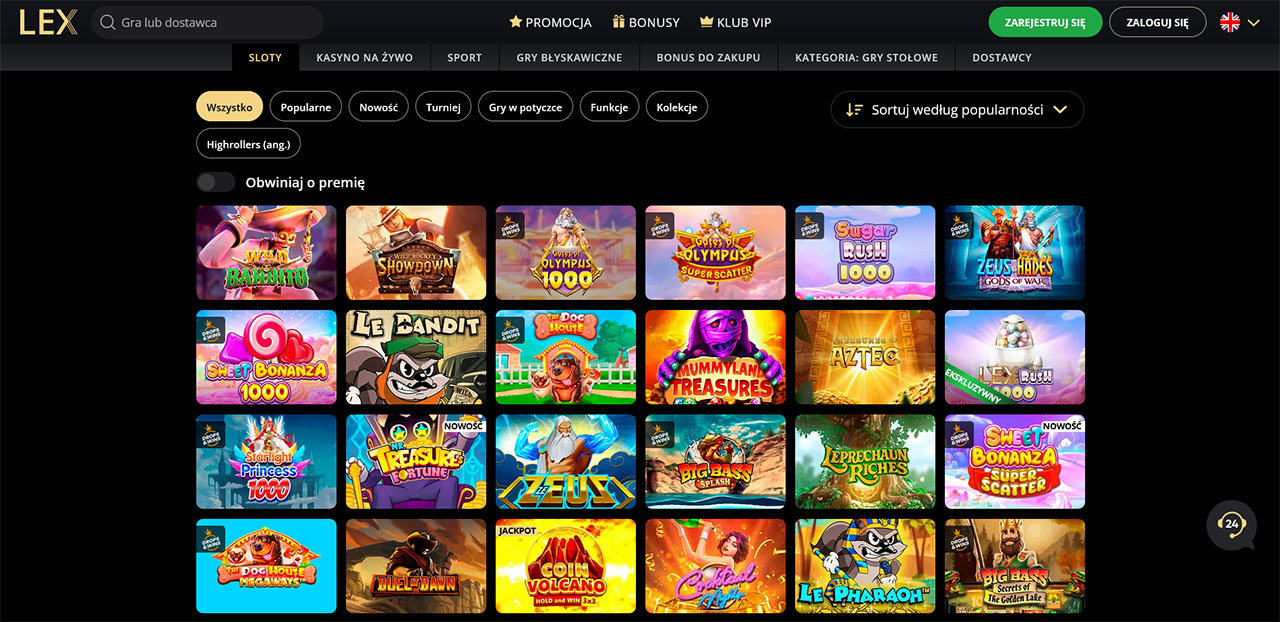Focus the Gra lub dostawca search field
This screenshot has width=1280, height=622.
coord(207,22)
